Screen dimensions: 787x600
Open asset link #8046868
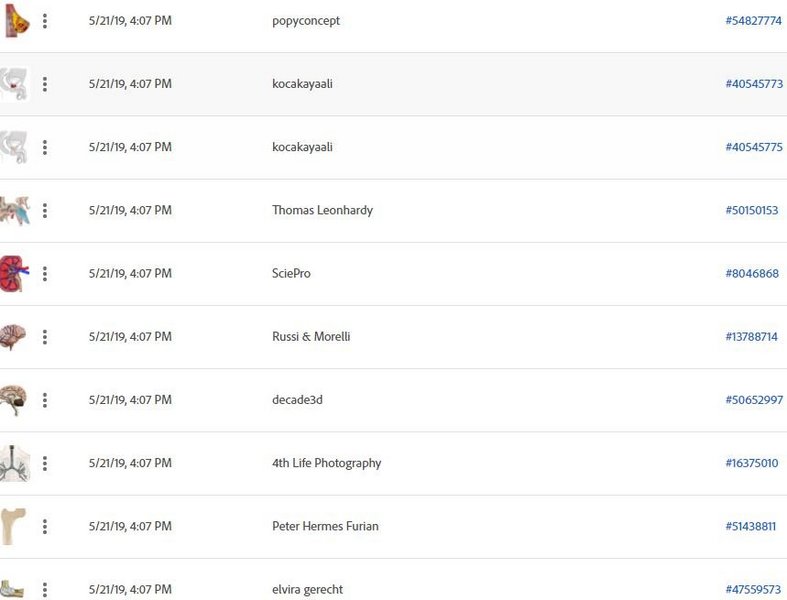[x=752, y=274]
